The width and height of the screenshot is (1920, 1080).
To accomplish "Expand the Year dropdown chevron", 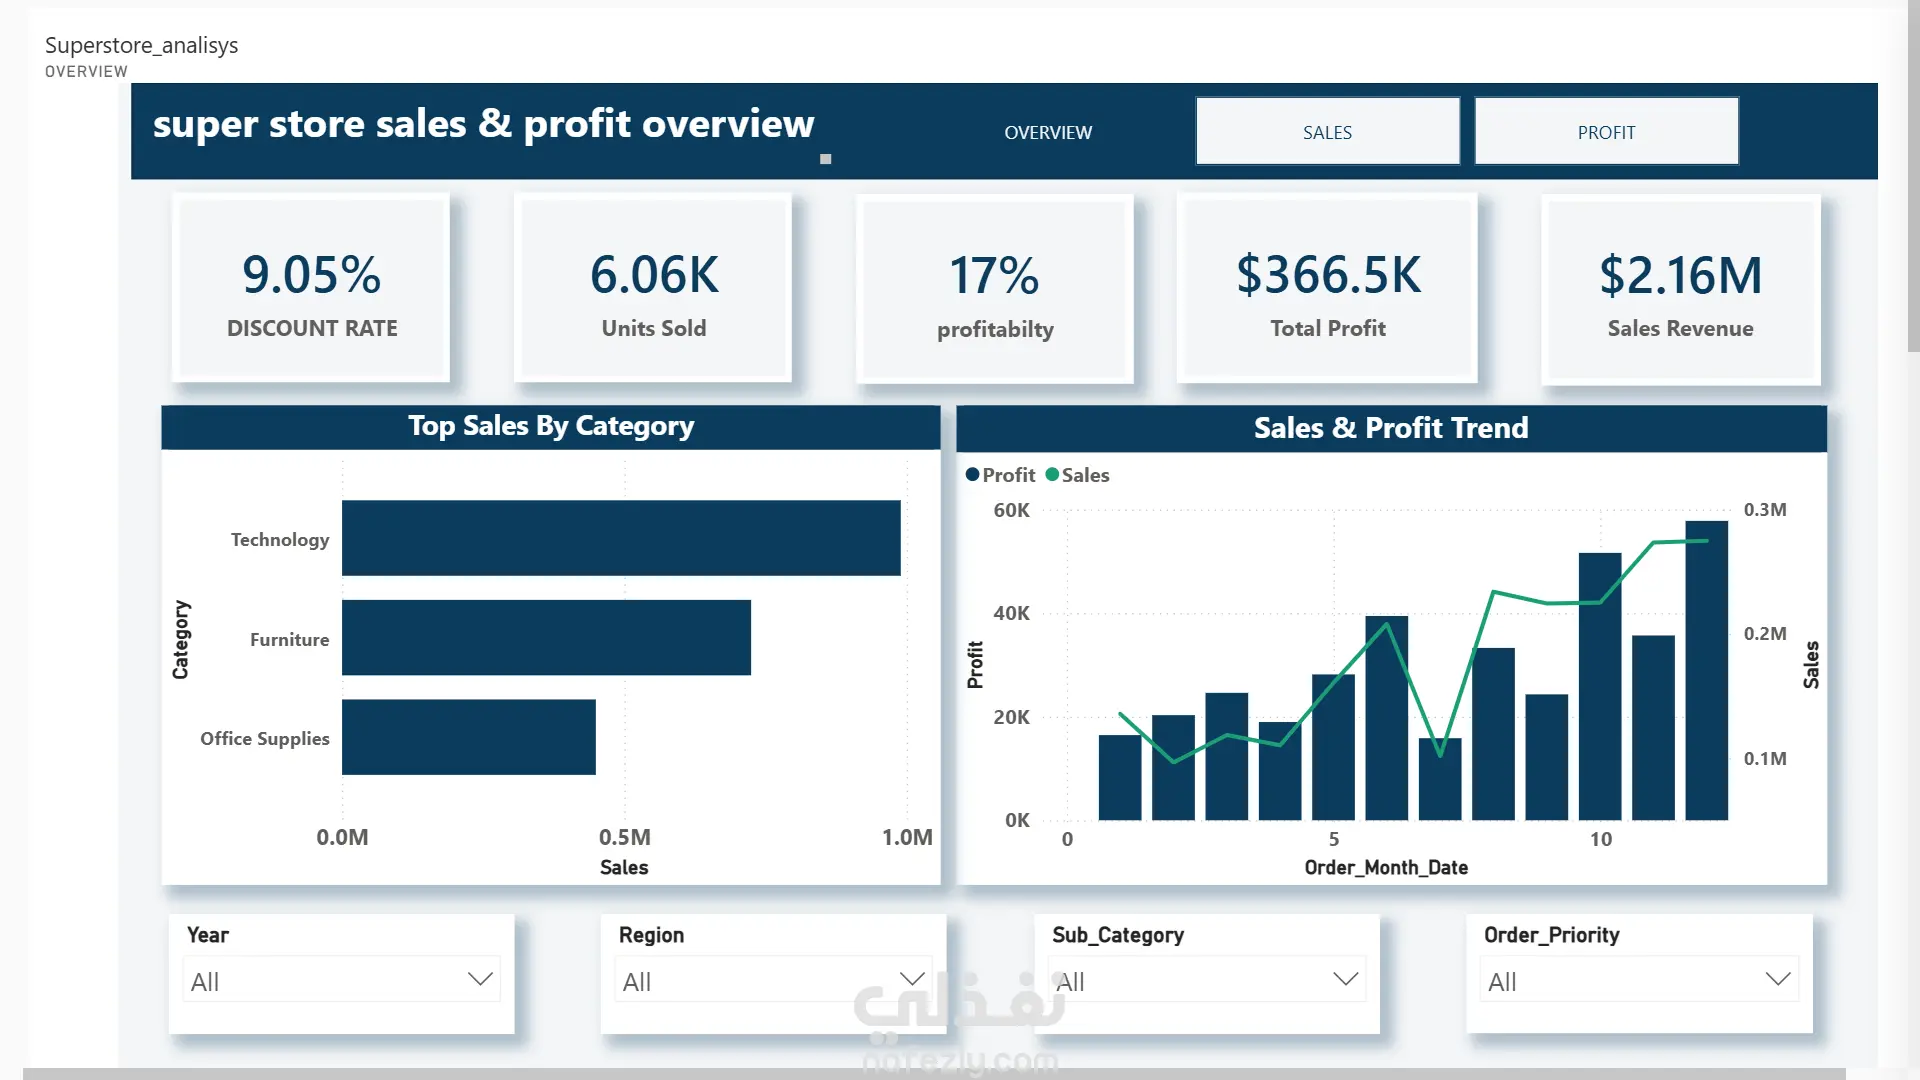I will tap(480, 979).
